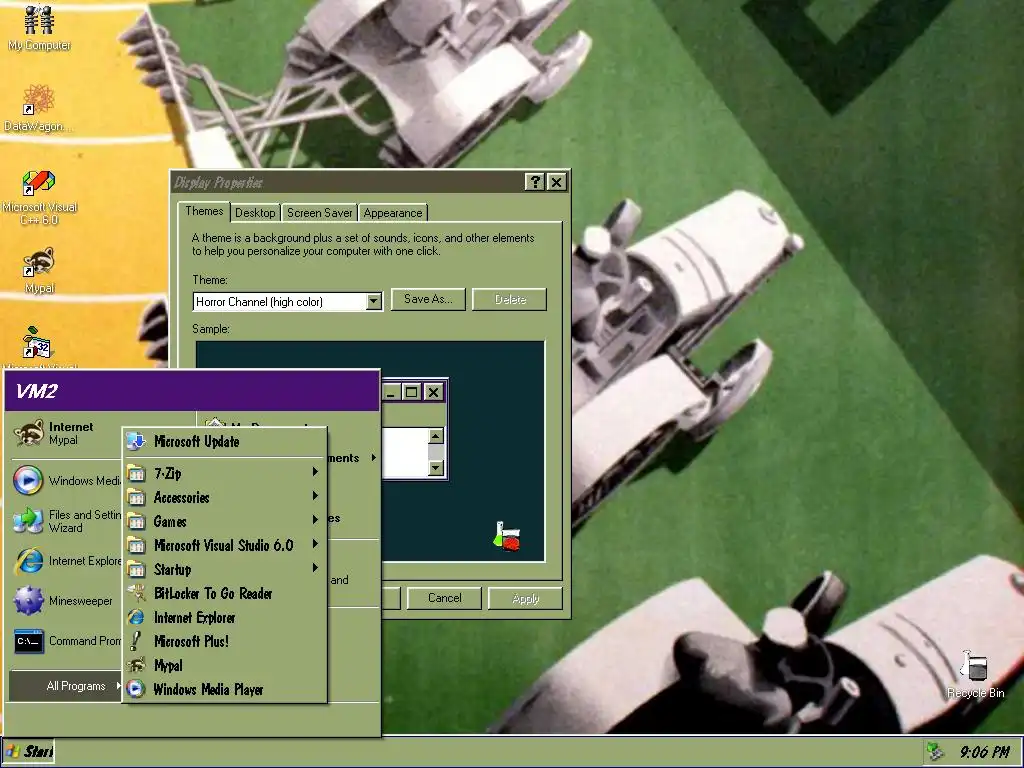1024x768 pixels.
Task: Click the sample recycle bin icon in preview
Action: click(507, 536)
